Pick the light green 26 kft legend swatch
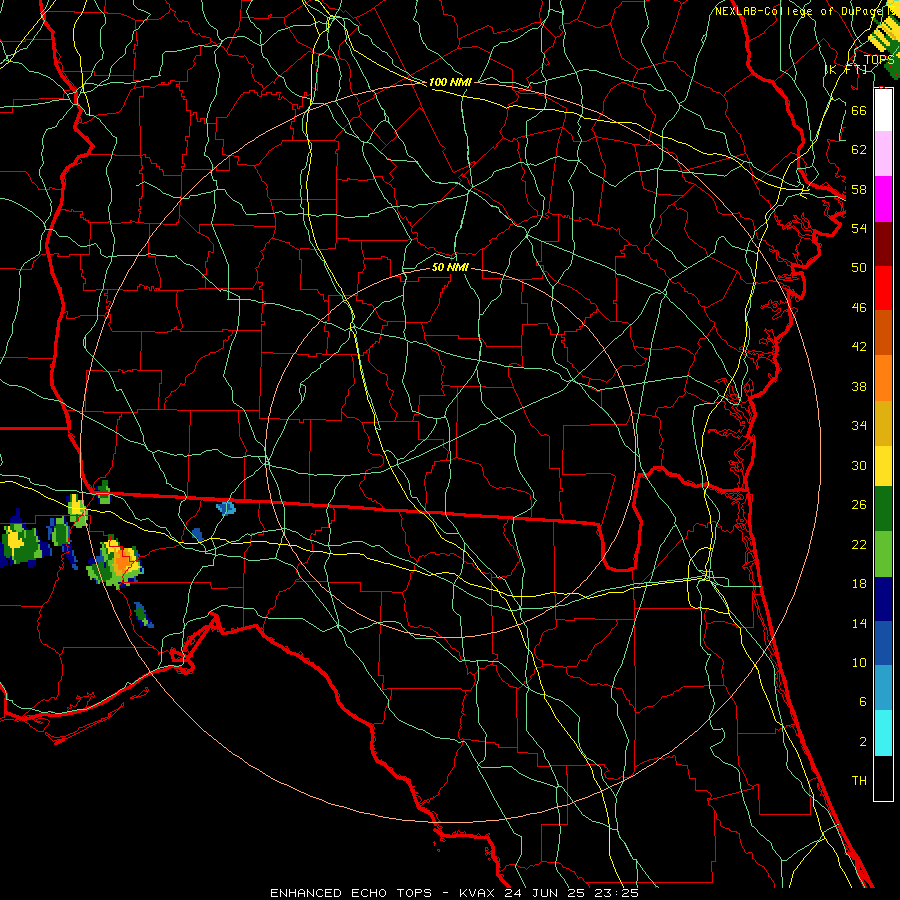 pos(883,554)
